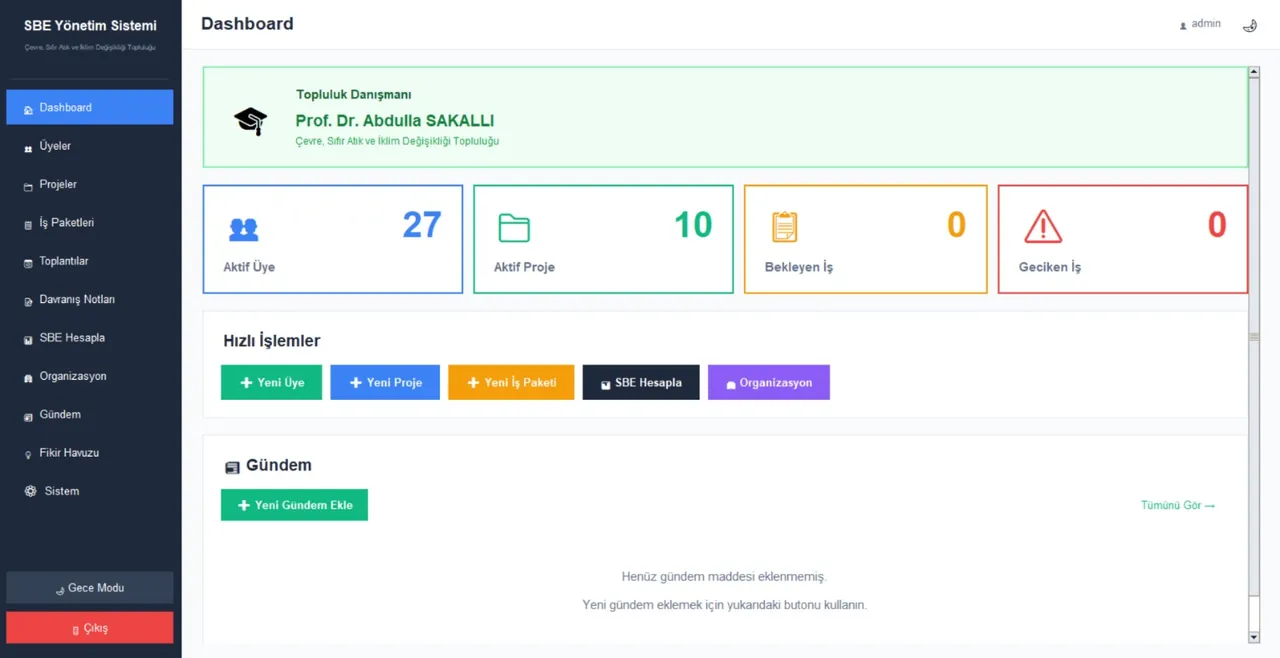Screen dimensions: 1280x658
Task: Select Fikir Havuzu in the sidebar
Action: pyautogui.click(x=90, y=452)
